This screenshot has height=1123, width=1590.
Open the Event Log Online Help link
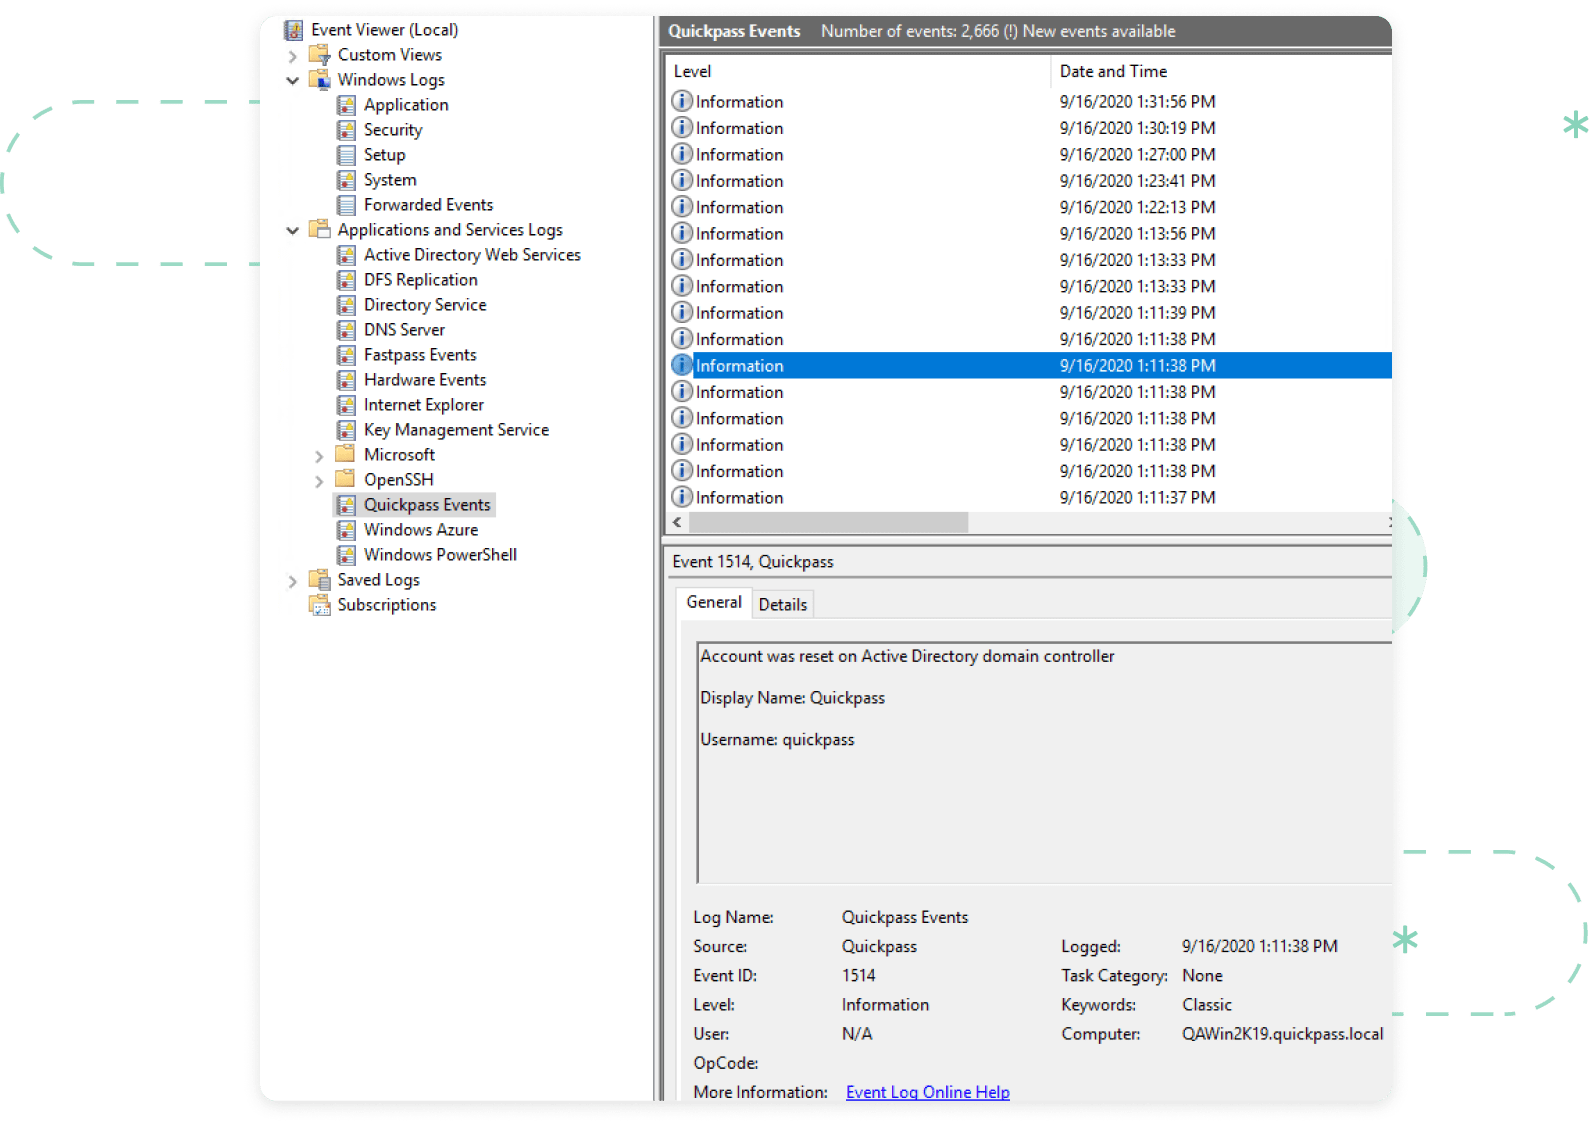click(x=928, y=1092)
